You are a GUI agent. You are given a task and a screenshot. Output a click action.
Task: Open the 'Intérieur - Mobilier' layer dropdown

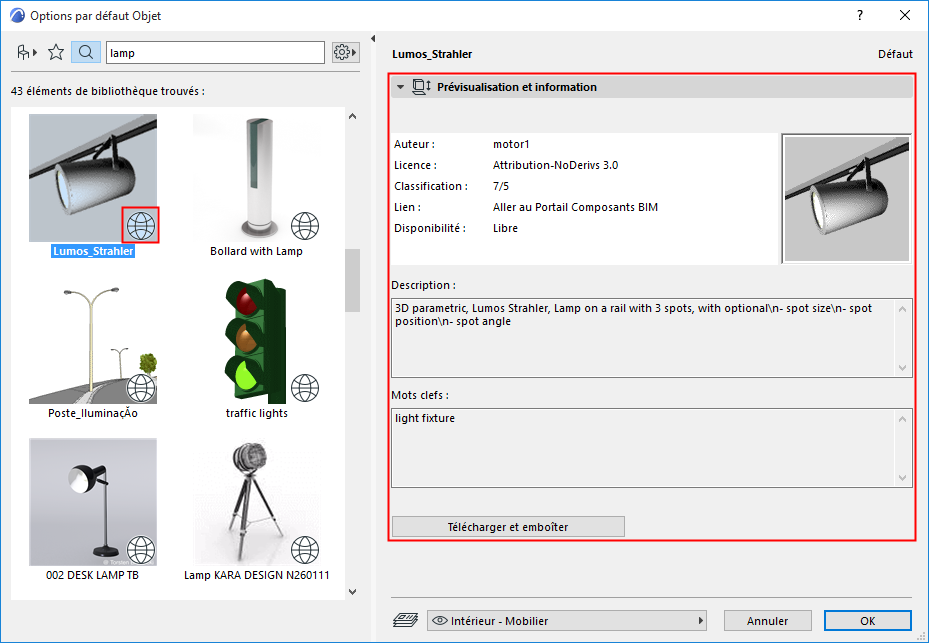[567, 620]
